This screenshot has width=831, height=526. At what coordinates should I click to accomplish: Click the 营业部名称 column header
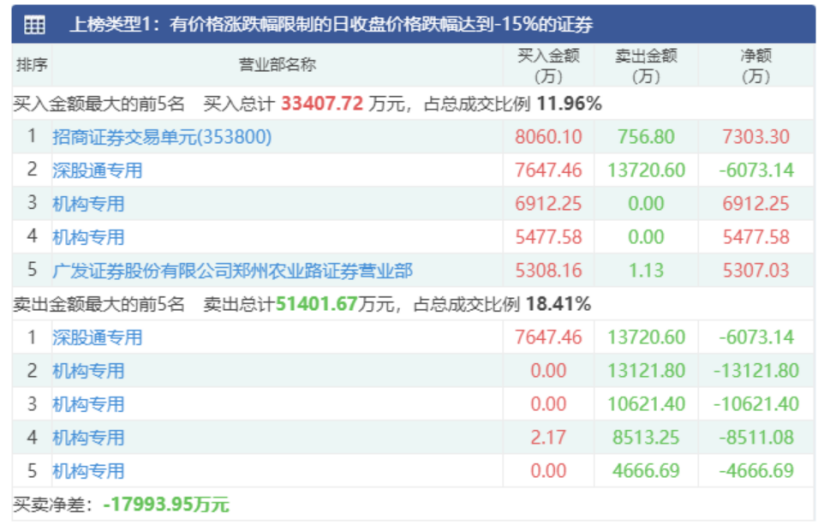[x=277, y=65]
